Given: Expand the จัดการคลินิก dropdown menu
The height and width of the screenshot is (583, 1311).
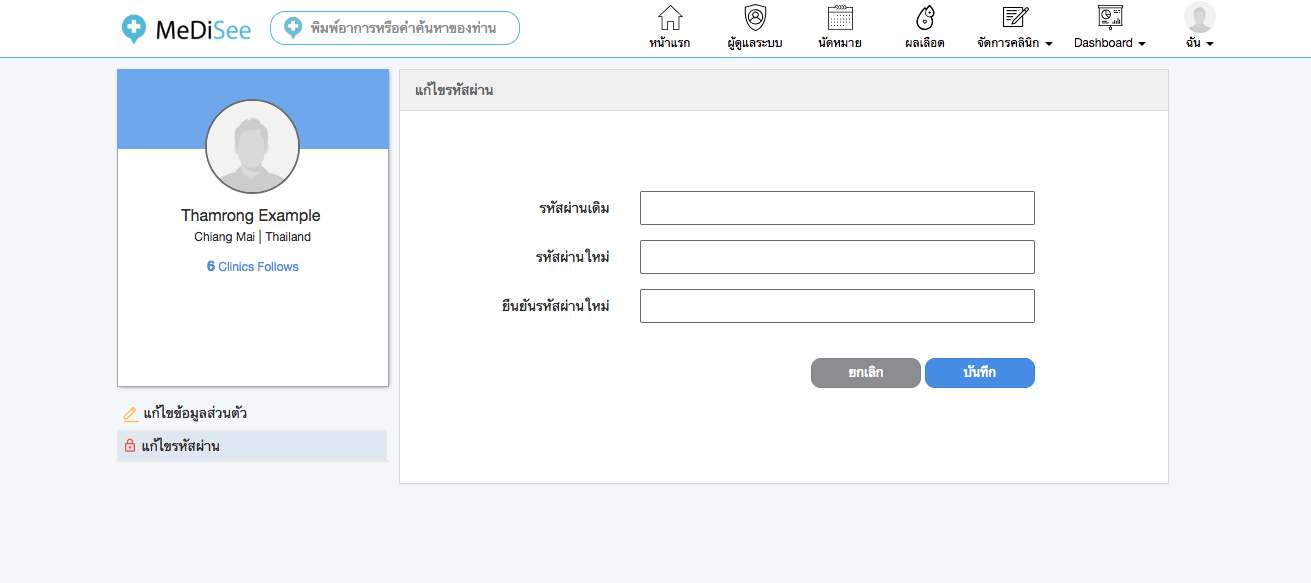Looking at the screenshot, I should click(1015, 43).
